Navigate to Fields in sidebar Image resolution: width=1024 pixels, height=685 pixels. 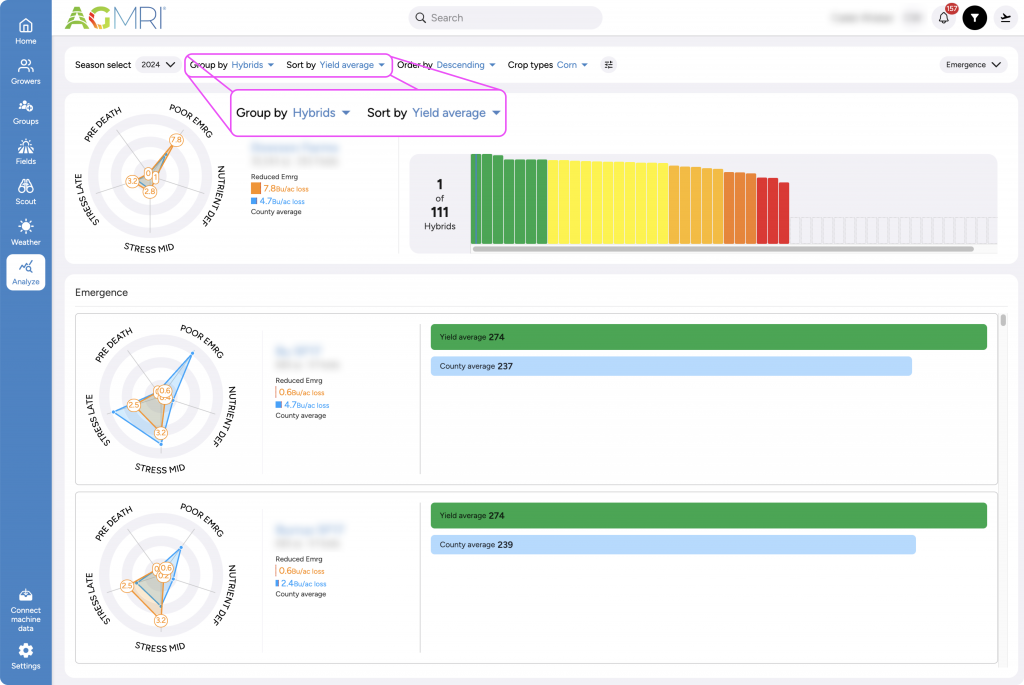point(25,152)
